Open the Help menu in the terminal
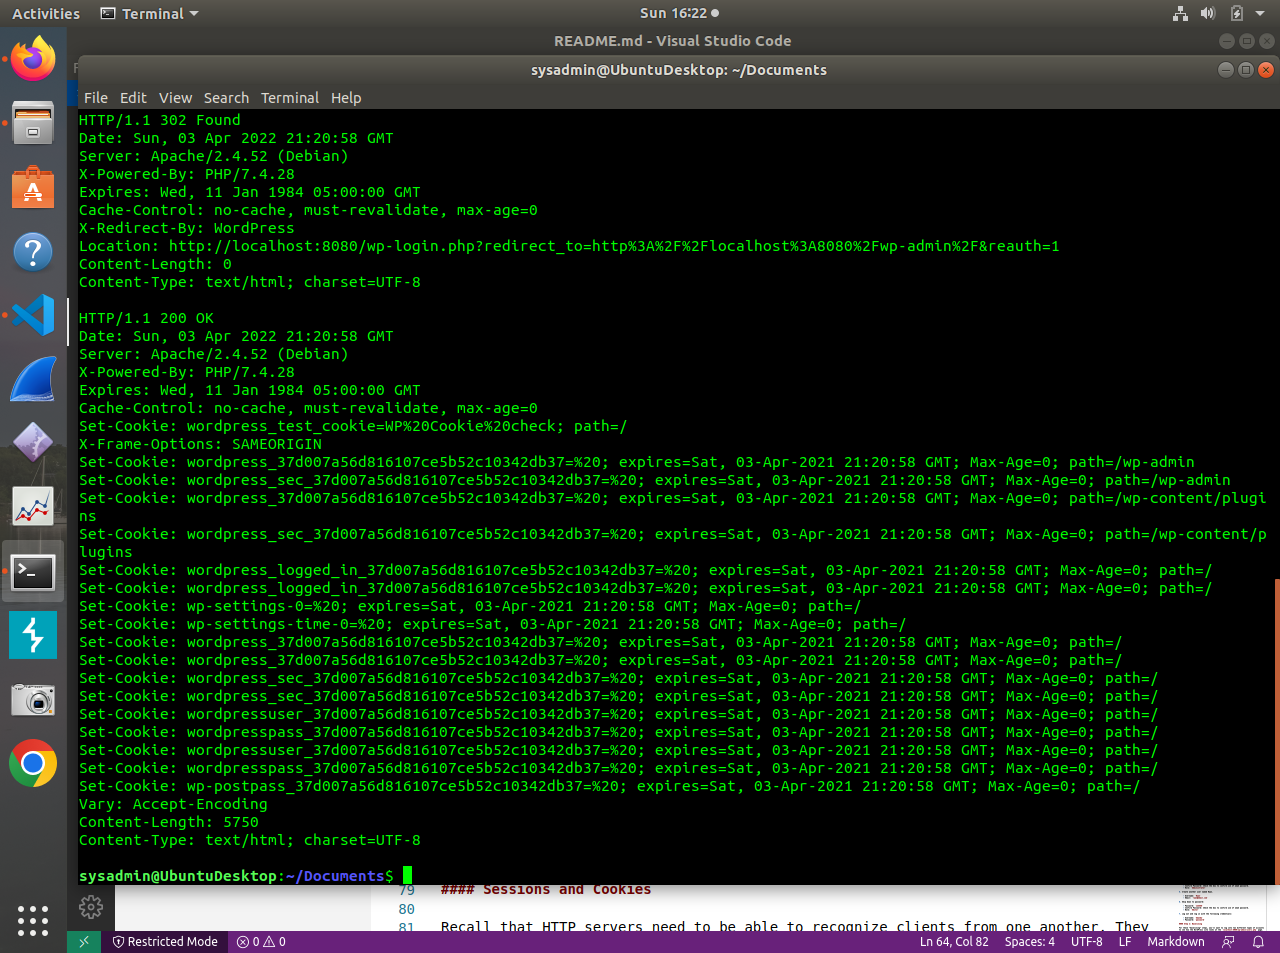 pos(346,98)
